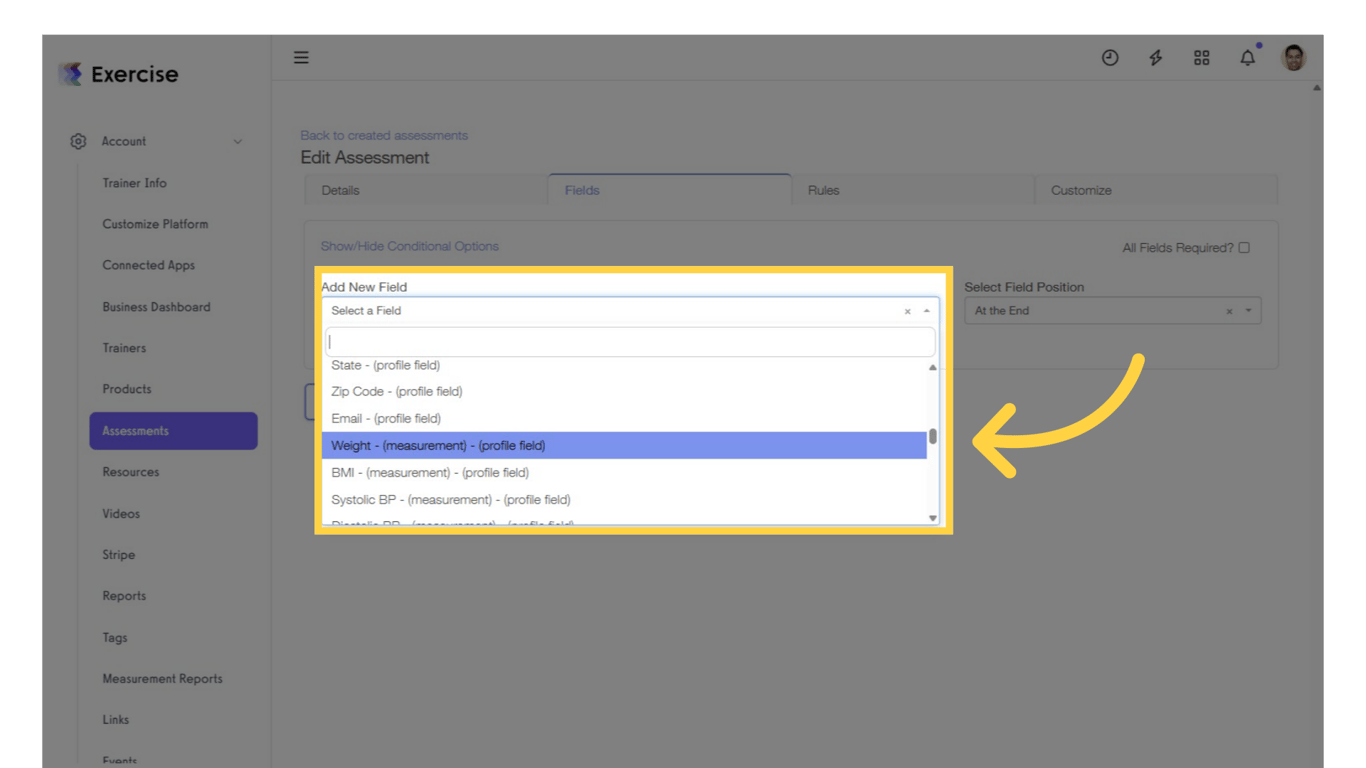Toggle the hamburger menu icon
Viewport: 1366px width, 768px height.
pos(301,57)
